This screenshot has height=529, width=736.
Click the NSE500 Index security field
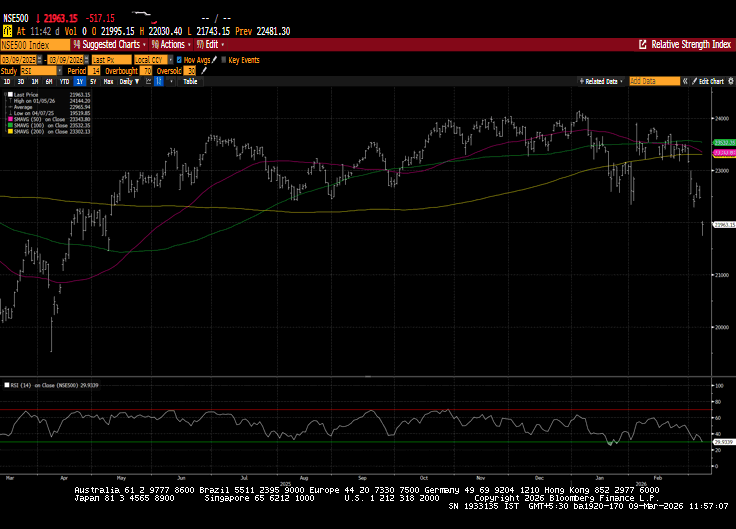35,45
